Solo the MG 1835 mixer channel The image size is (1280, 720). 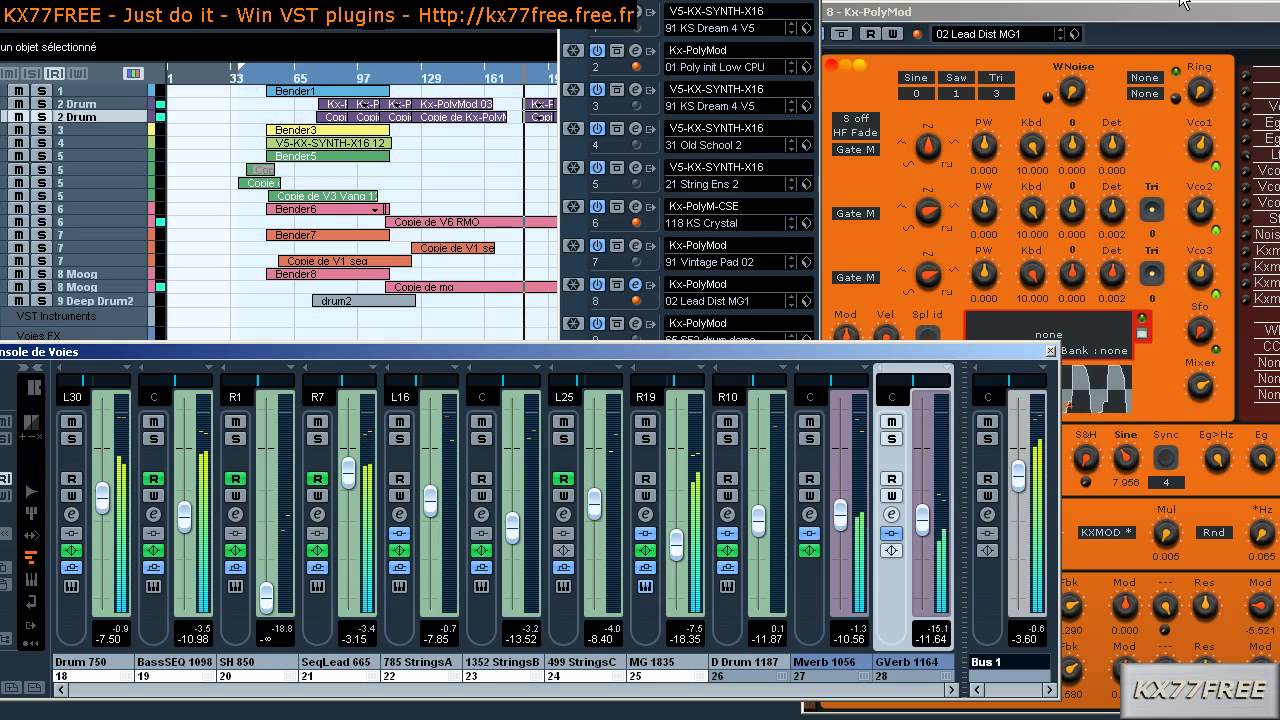click(645, 439)
